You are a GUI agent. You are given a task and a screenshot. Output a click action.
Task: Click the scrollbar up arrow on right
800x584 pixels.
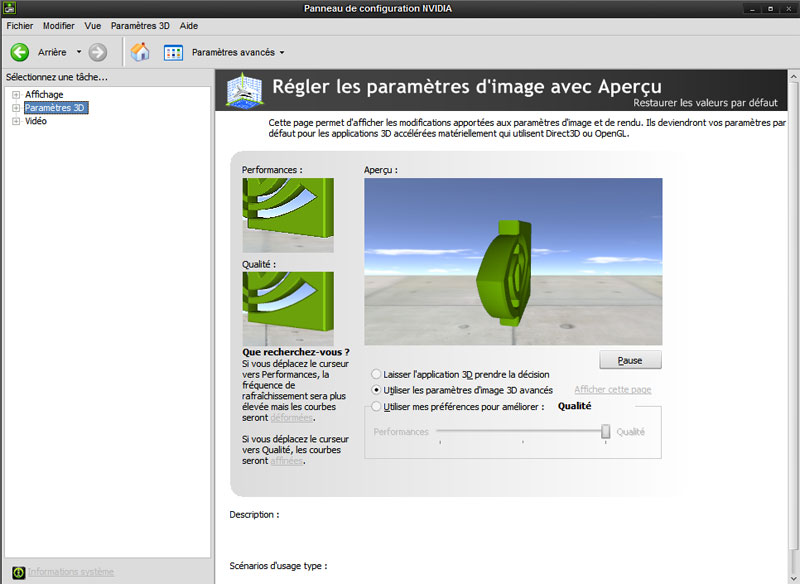[794, 77]
